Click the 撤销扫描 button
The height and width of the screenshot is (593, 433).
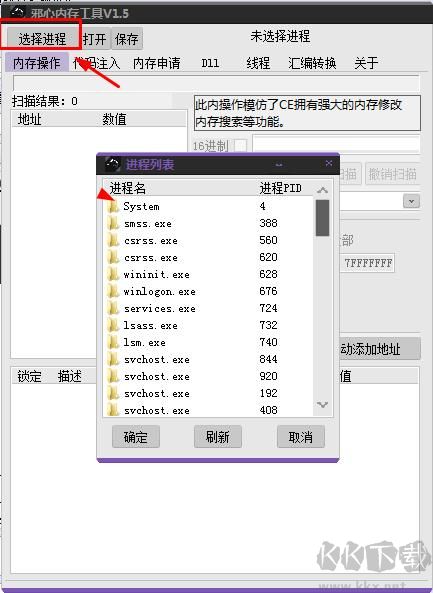(x=393, y=174)
